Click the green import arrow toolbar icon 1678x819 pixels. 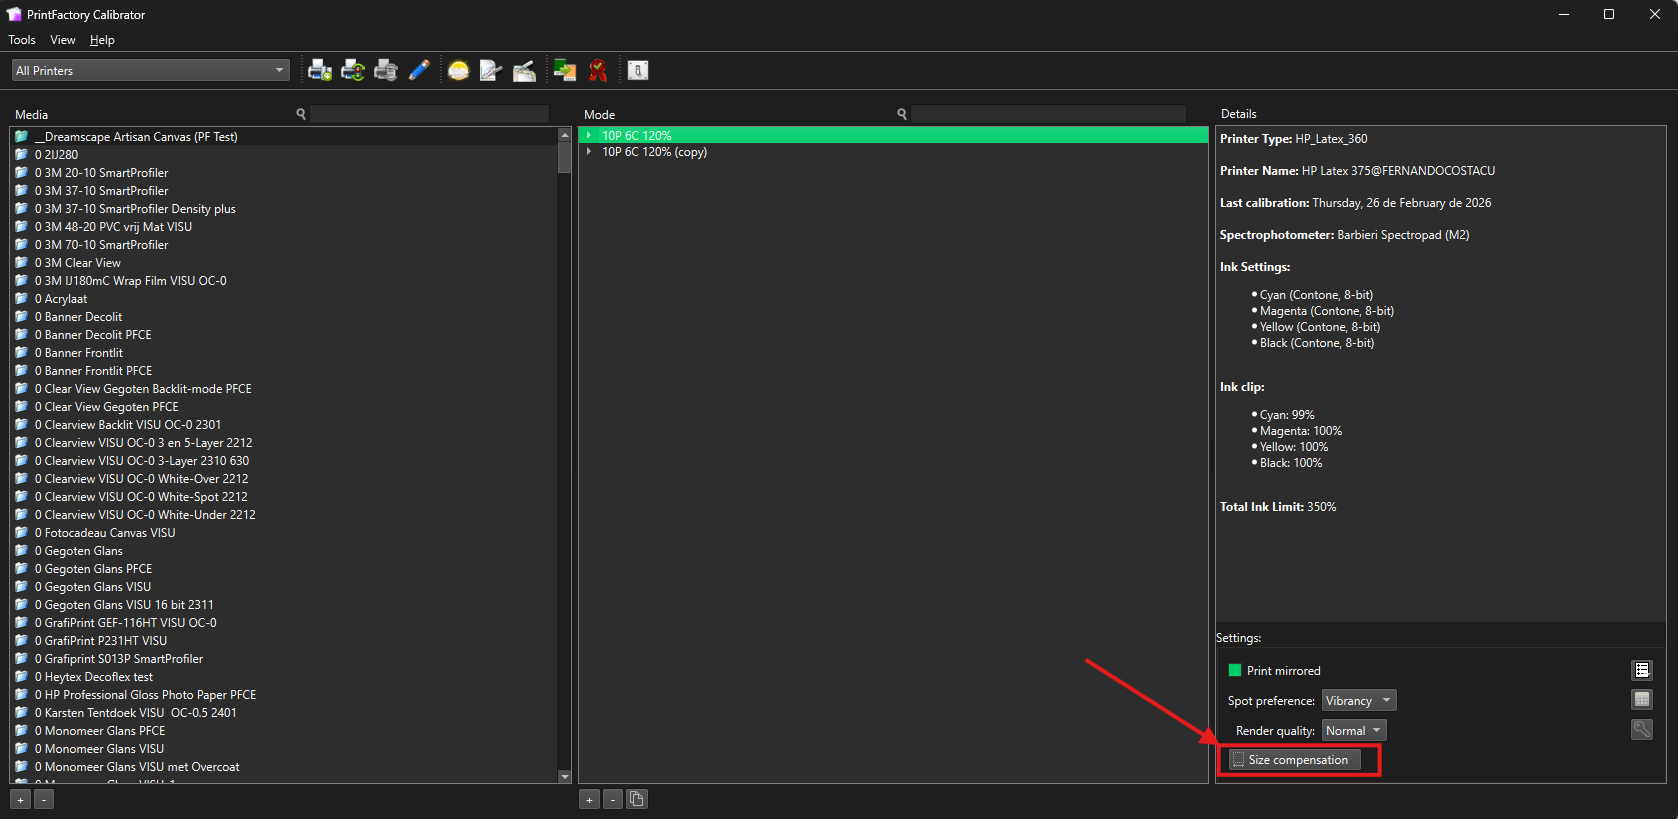(x=565, y=70)
